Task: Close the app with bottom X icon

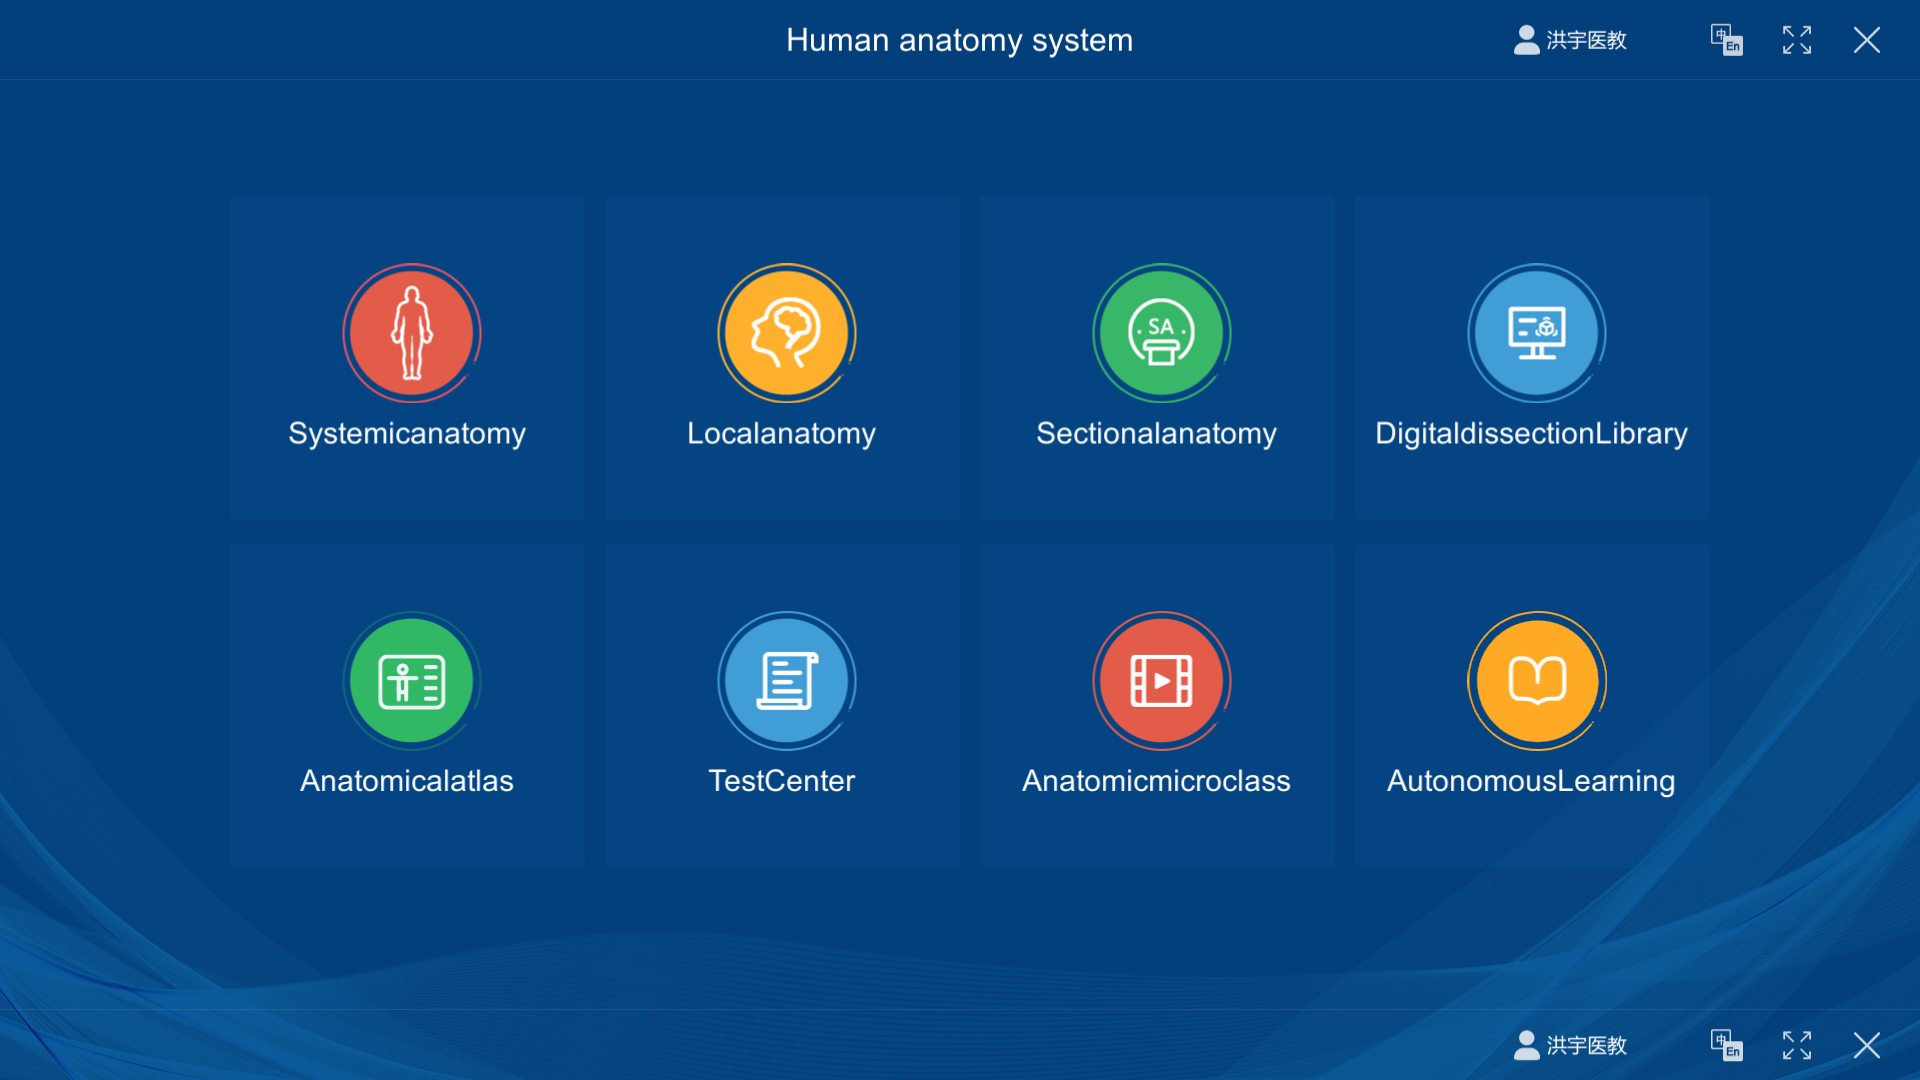Action: (x=1867, y=1045)
